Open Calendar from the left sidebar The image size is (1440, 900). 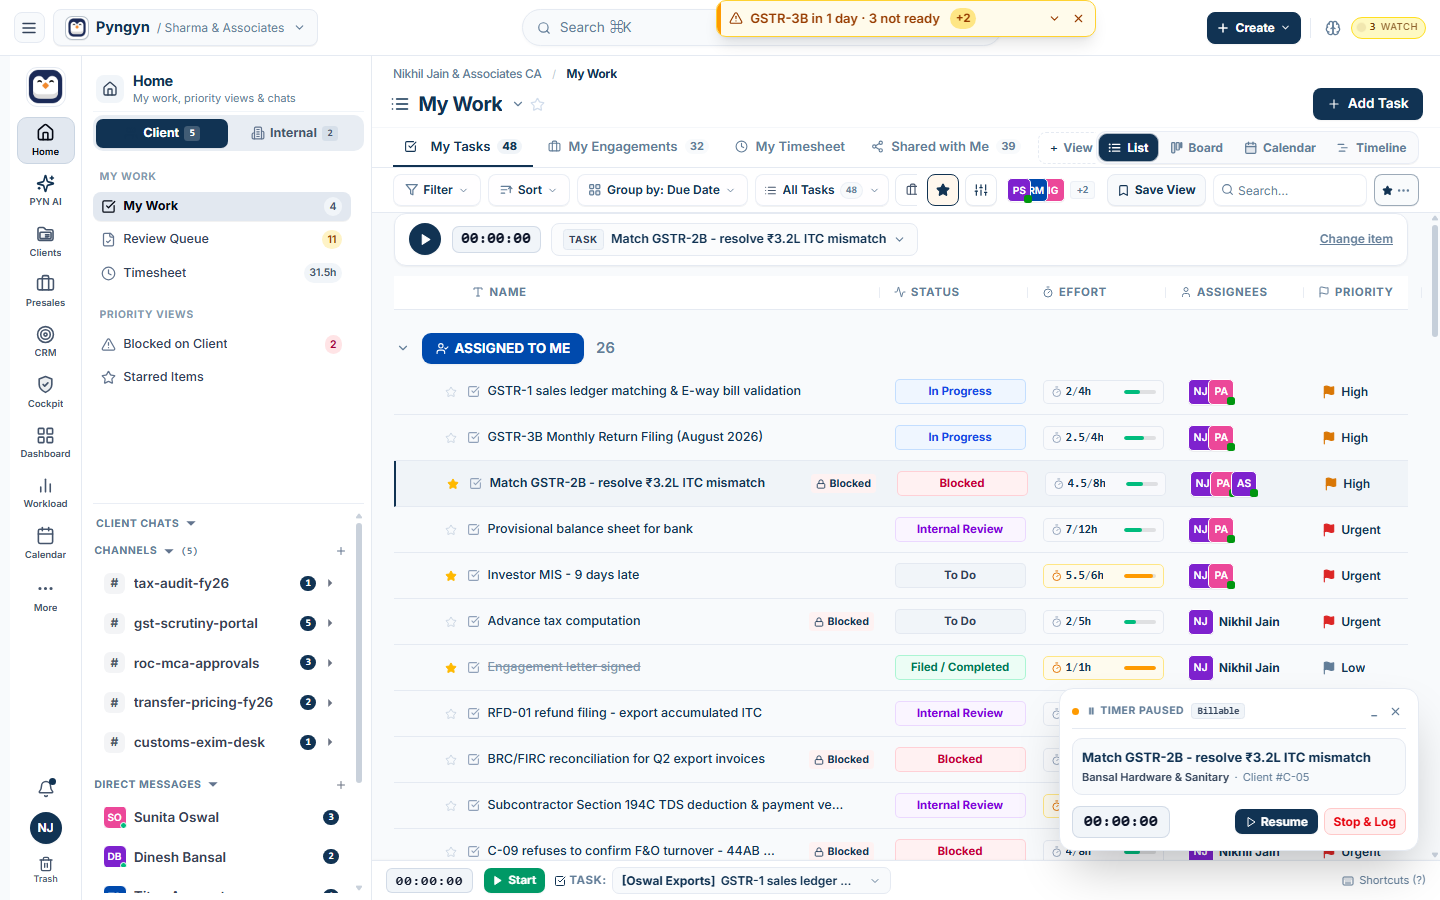pos(45,542)
